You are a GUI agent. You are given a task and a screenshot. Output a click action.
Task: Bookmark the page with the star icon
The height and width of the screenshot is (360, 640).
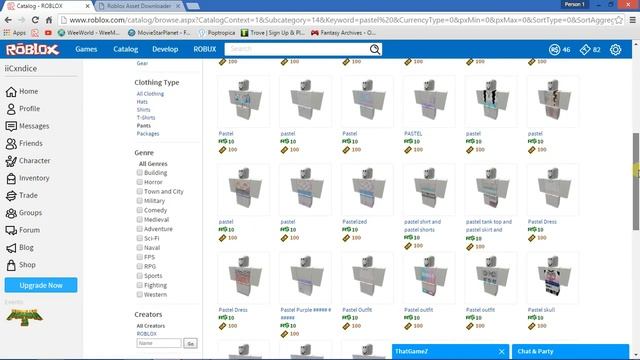tap(619, 20)
